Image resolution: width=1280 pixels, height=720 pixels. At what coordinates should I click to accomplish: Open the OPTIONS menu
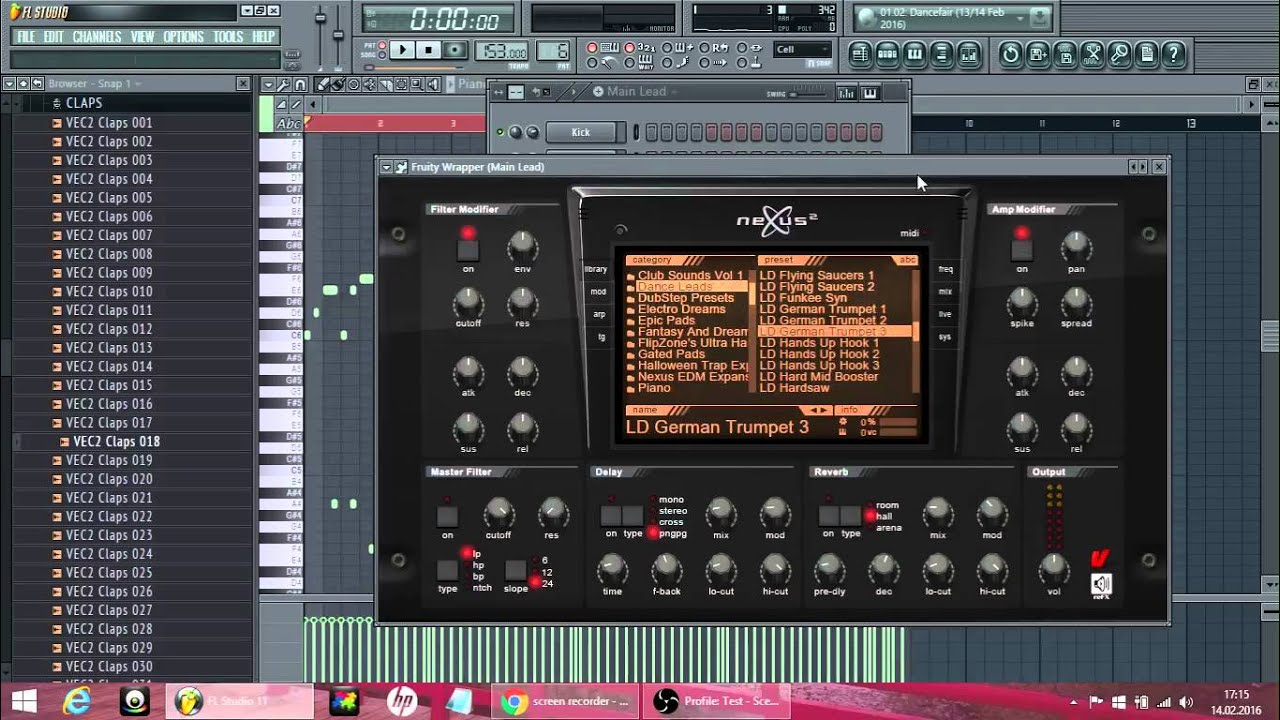(x=183, y=37)
